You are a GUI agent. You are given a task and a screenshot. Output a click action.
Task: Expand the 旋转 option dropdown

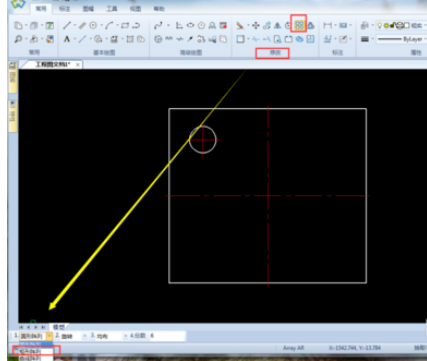point(84,336)
